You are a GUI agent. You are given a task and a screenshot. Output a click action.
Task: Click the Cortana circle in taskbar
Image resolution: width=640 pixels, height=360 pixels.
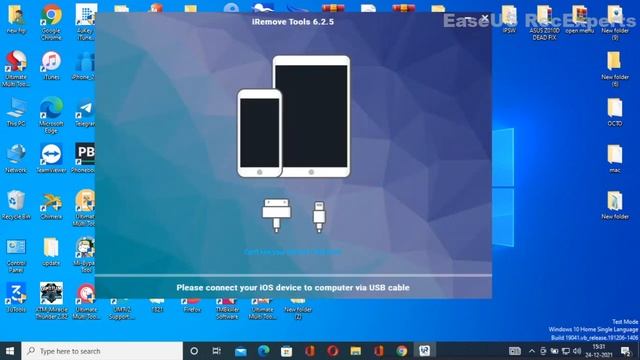point(194,351)
